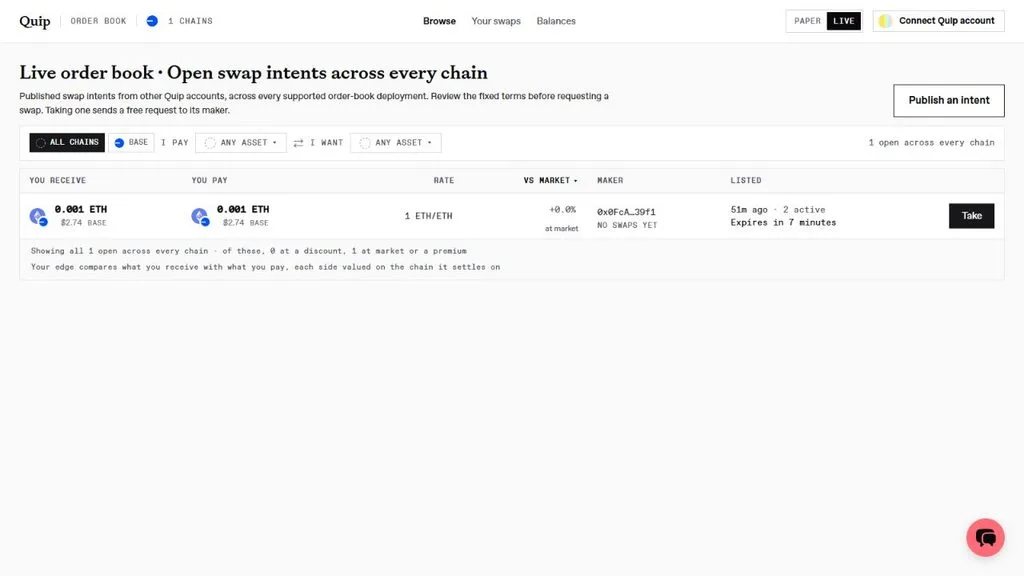Switch to LIVE mode
1024x576 pixels.
tap(844, 21)
